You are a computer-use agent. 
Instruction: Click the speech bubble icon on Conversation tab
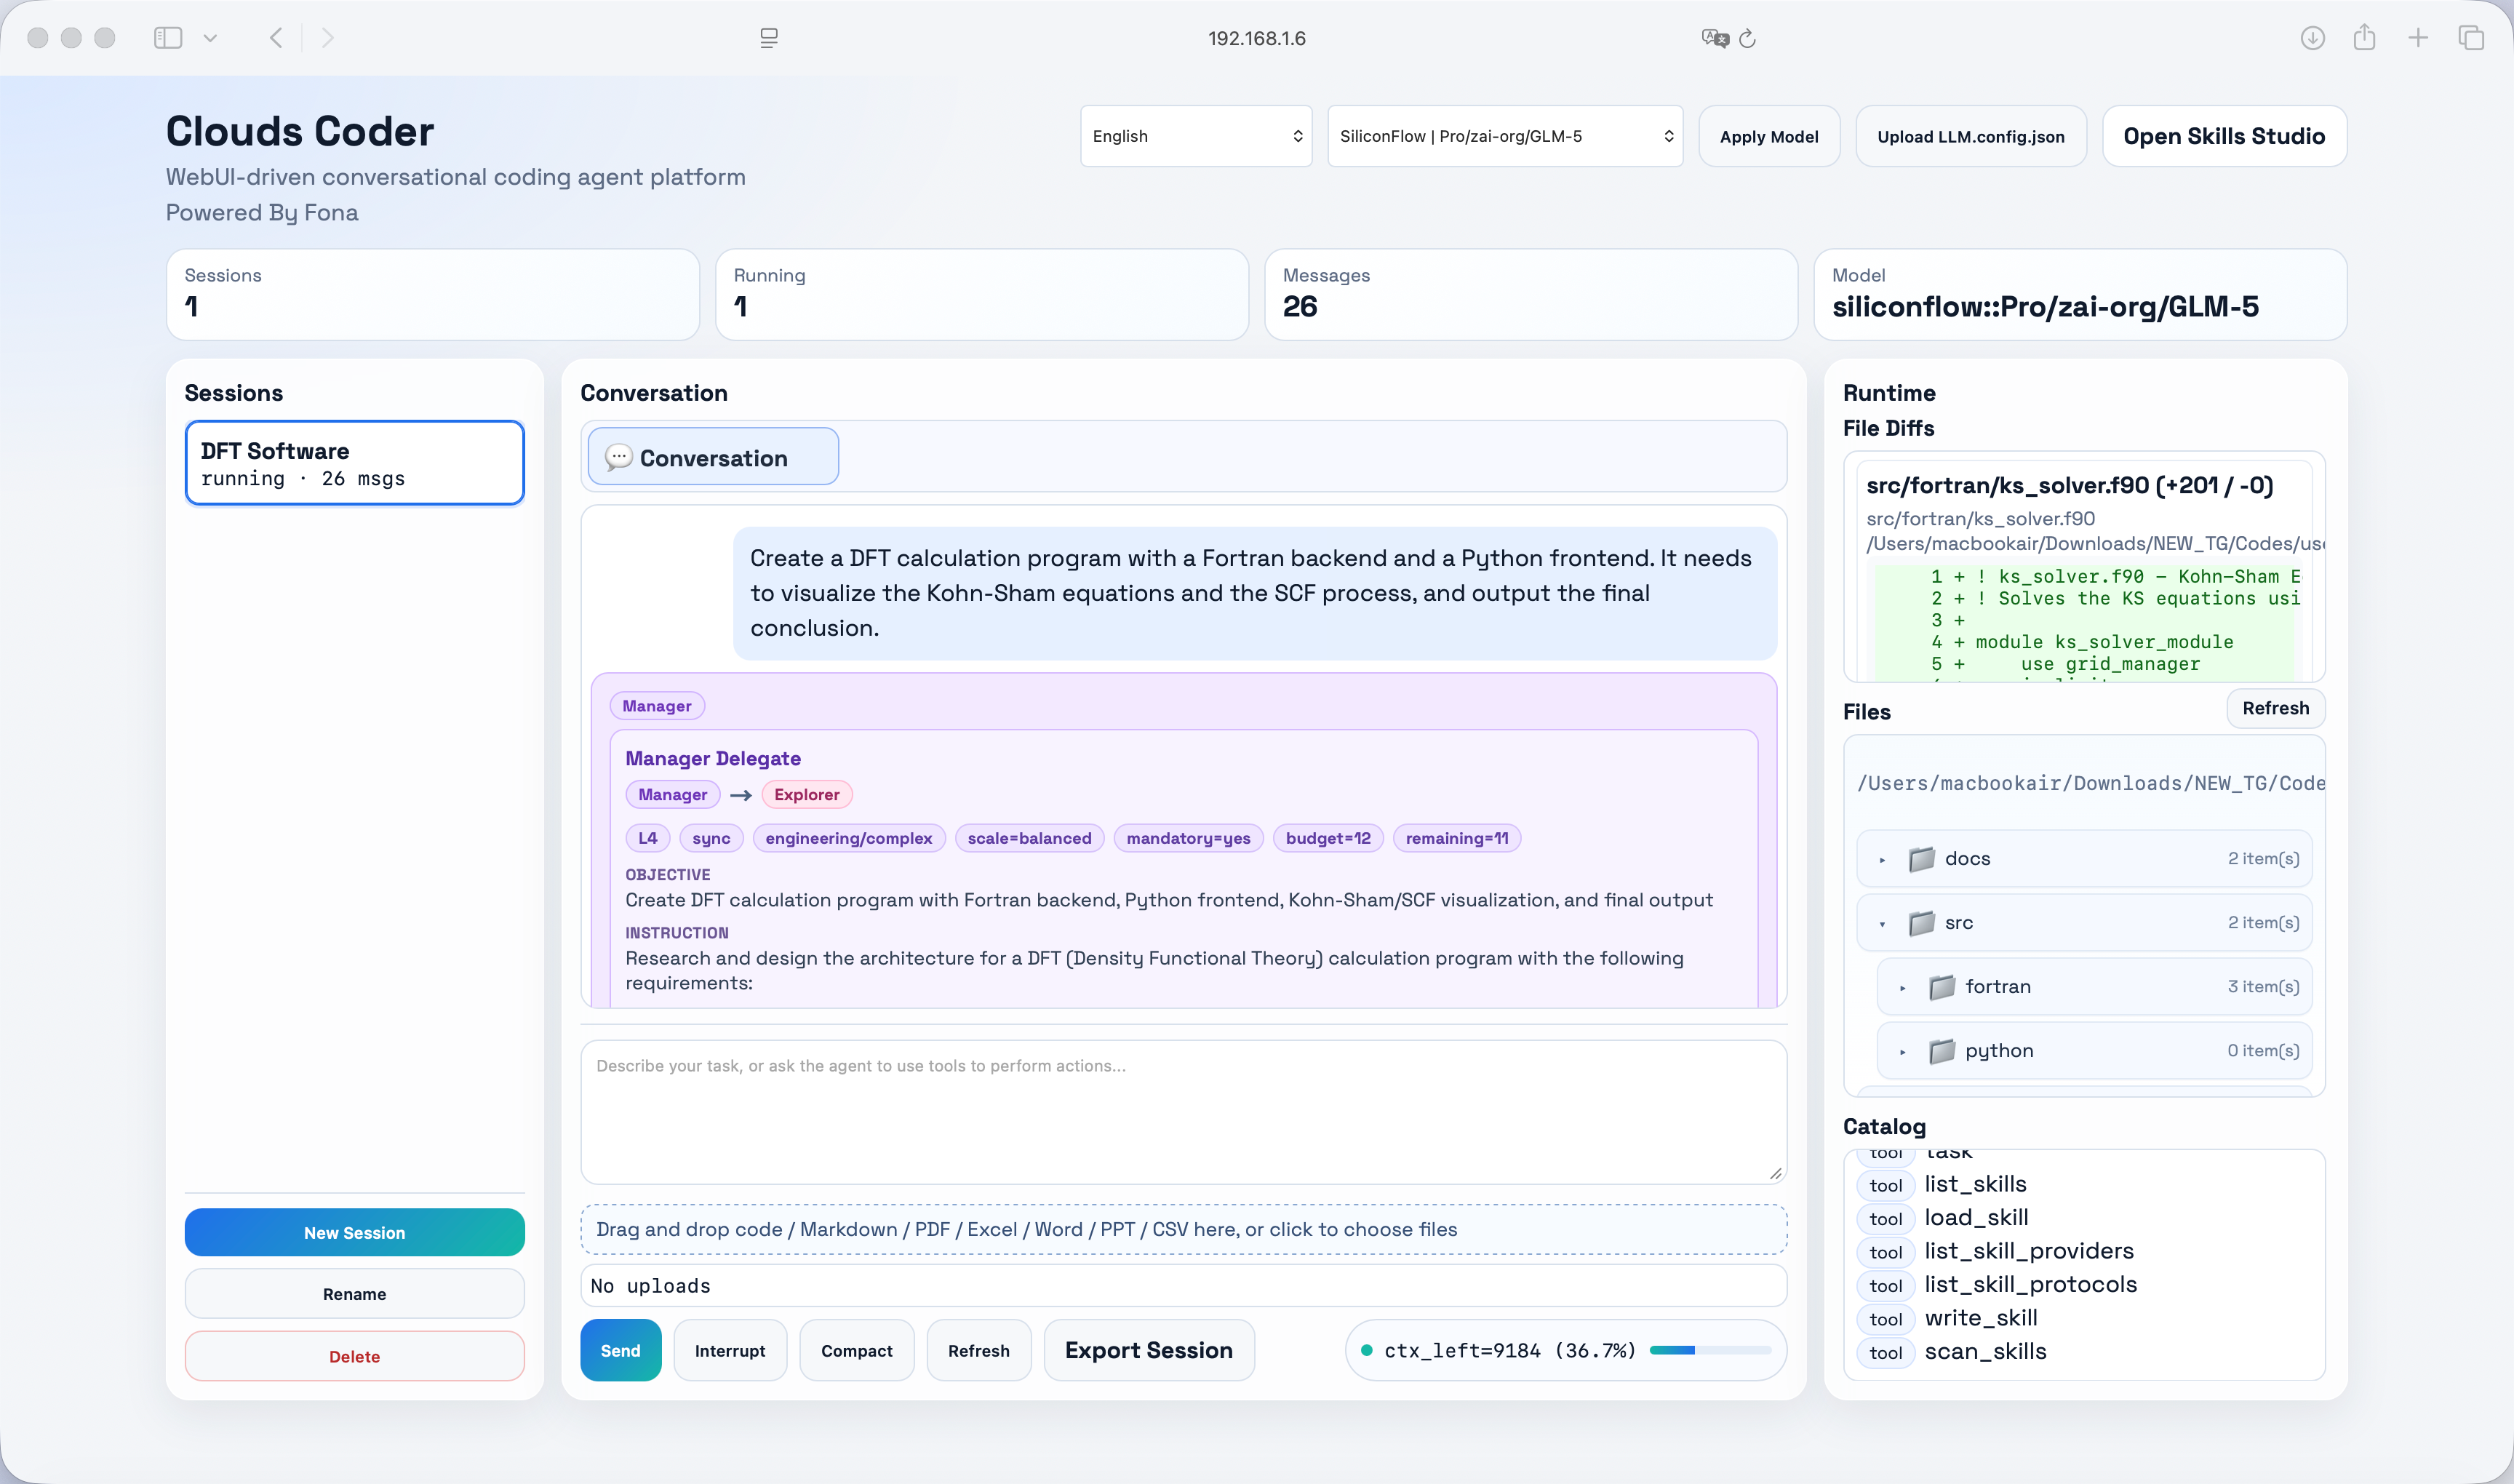coord(618,457)
